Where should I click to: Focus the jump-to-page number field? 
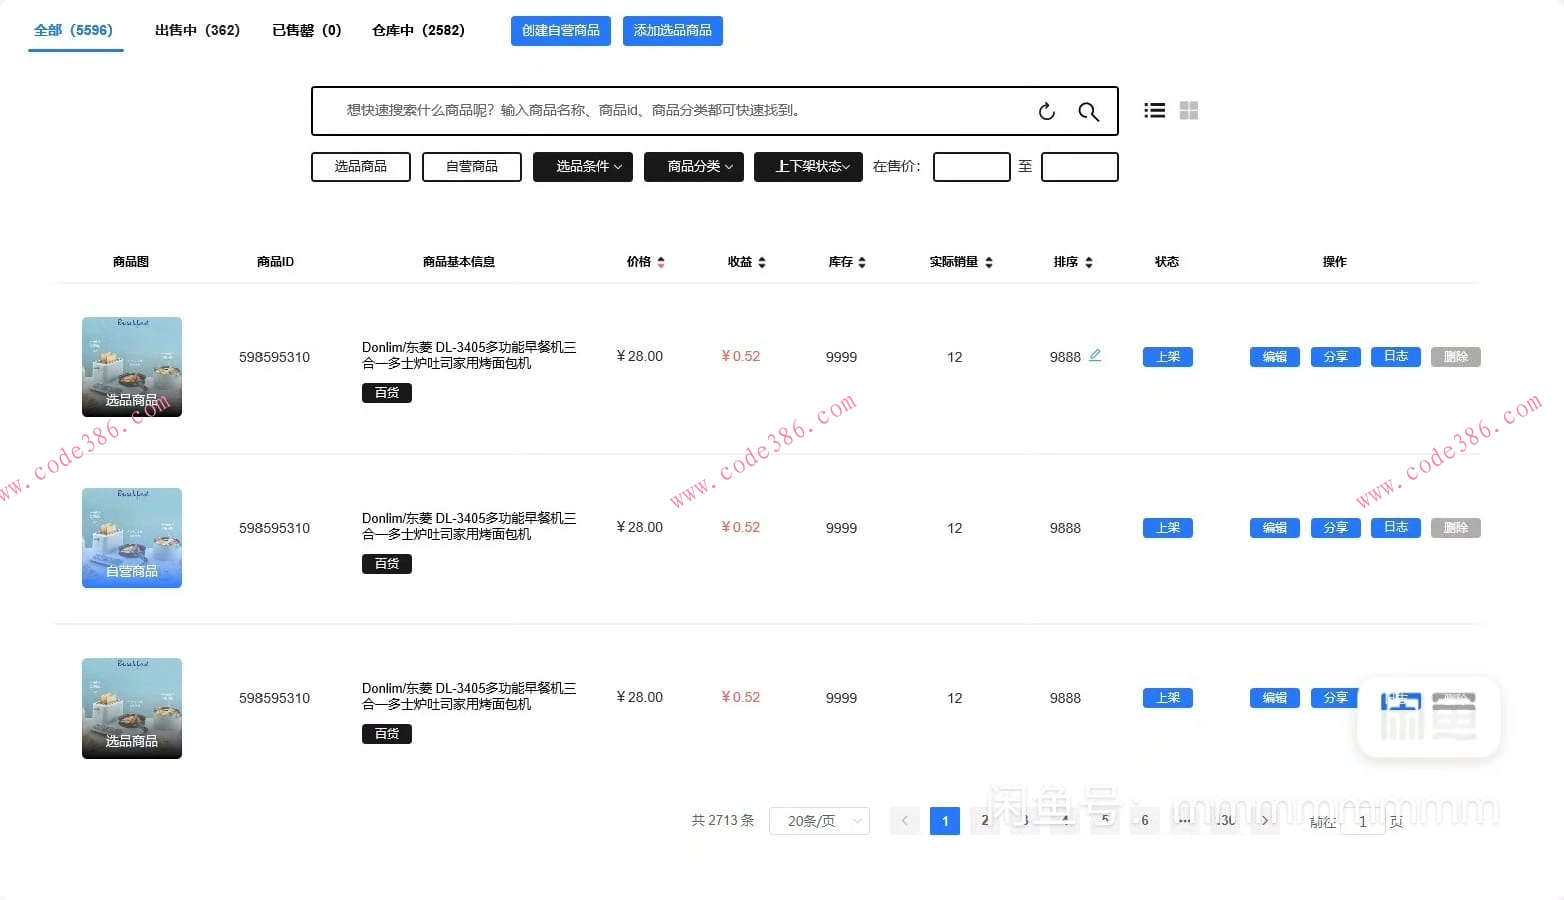tap(1362, 821)
